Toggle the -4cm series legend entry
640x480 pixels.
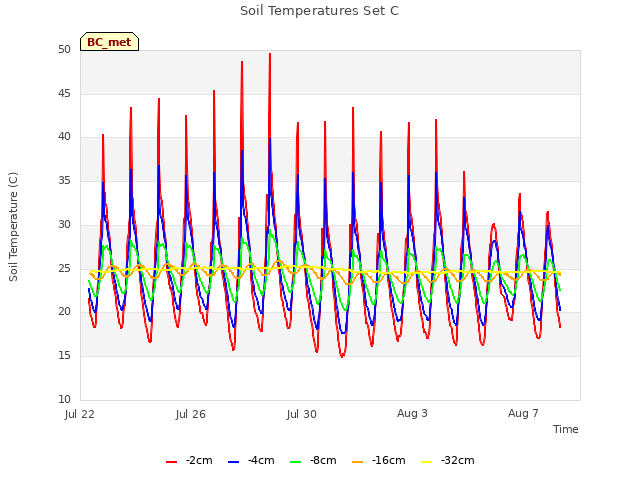(251, 460)
